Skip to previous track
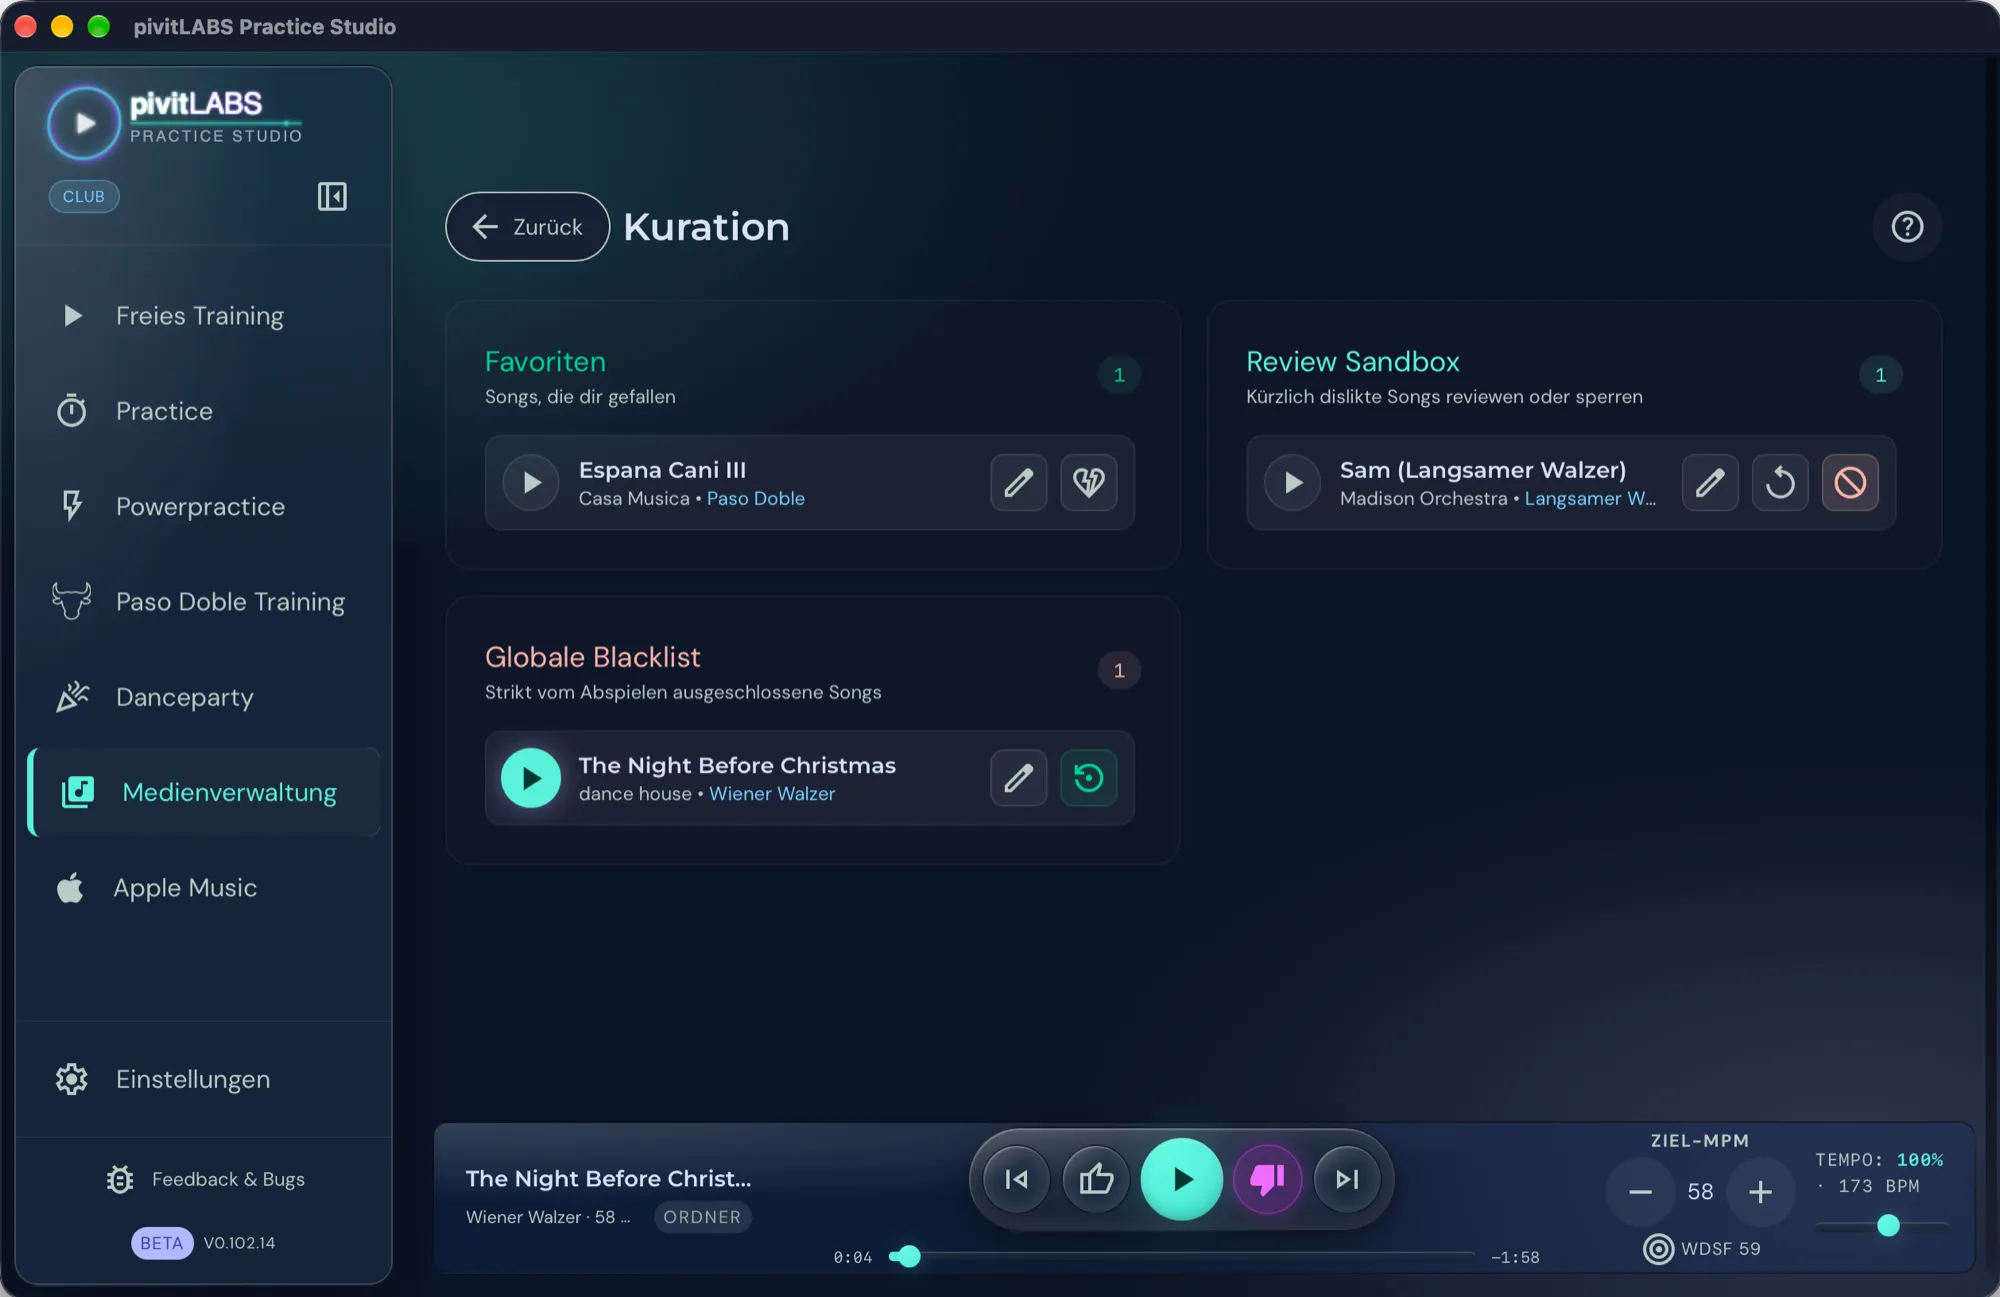Image resolution: width=2000 pixels, height=1297 pixels. tap(1016, 1180)
